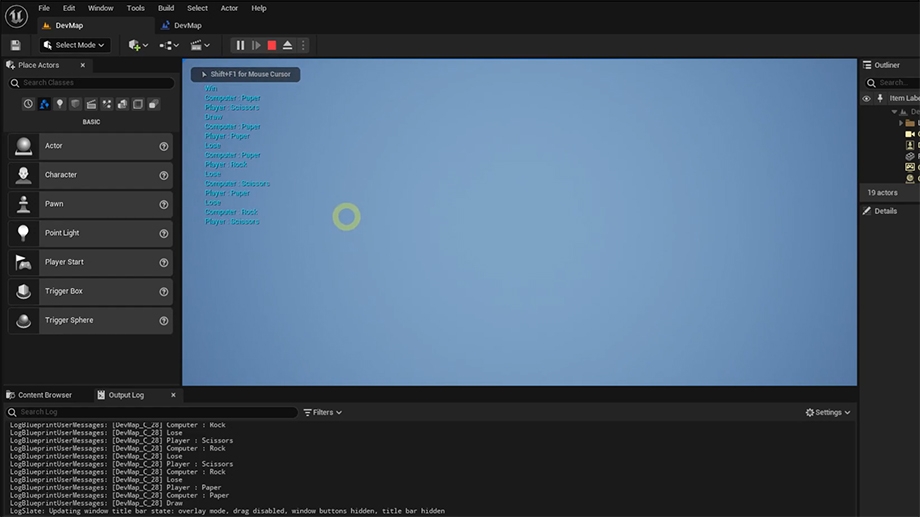Select the Geometry category icon

click(122, 104)
